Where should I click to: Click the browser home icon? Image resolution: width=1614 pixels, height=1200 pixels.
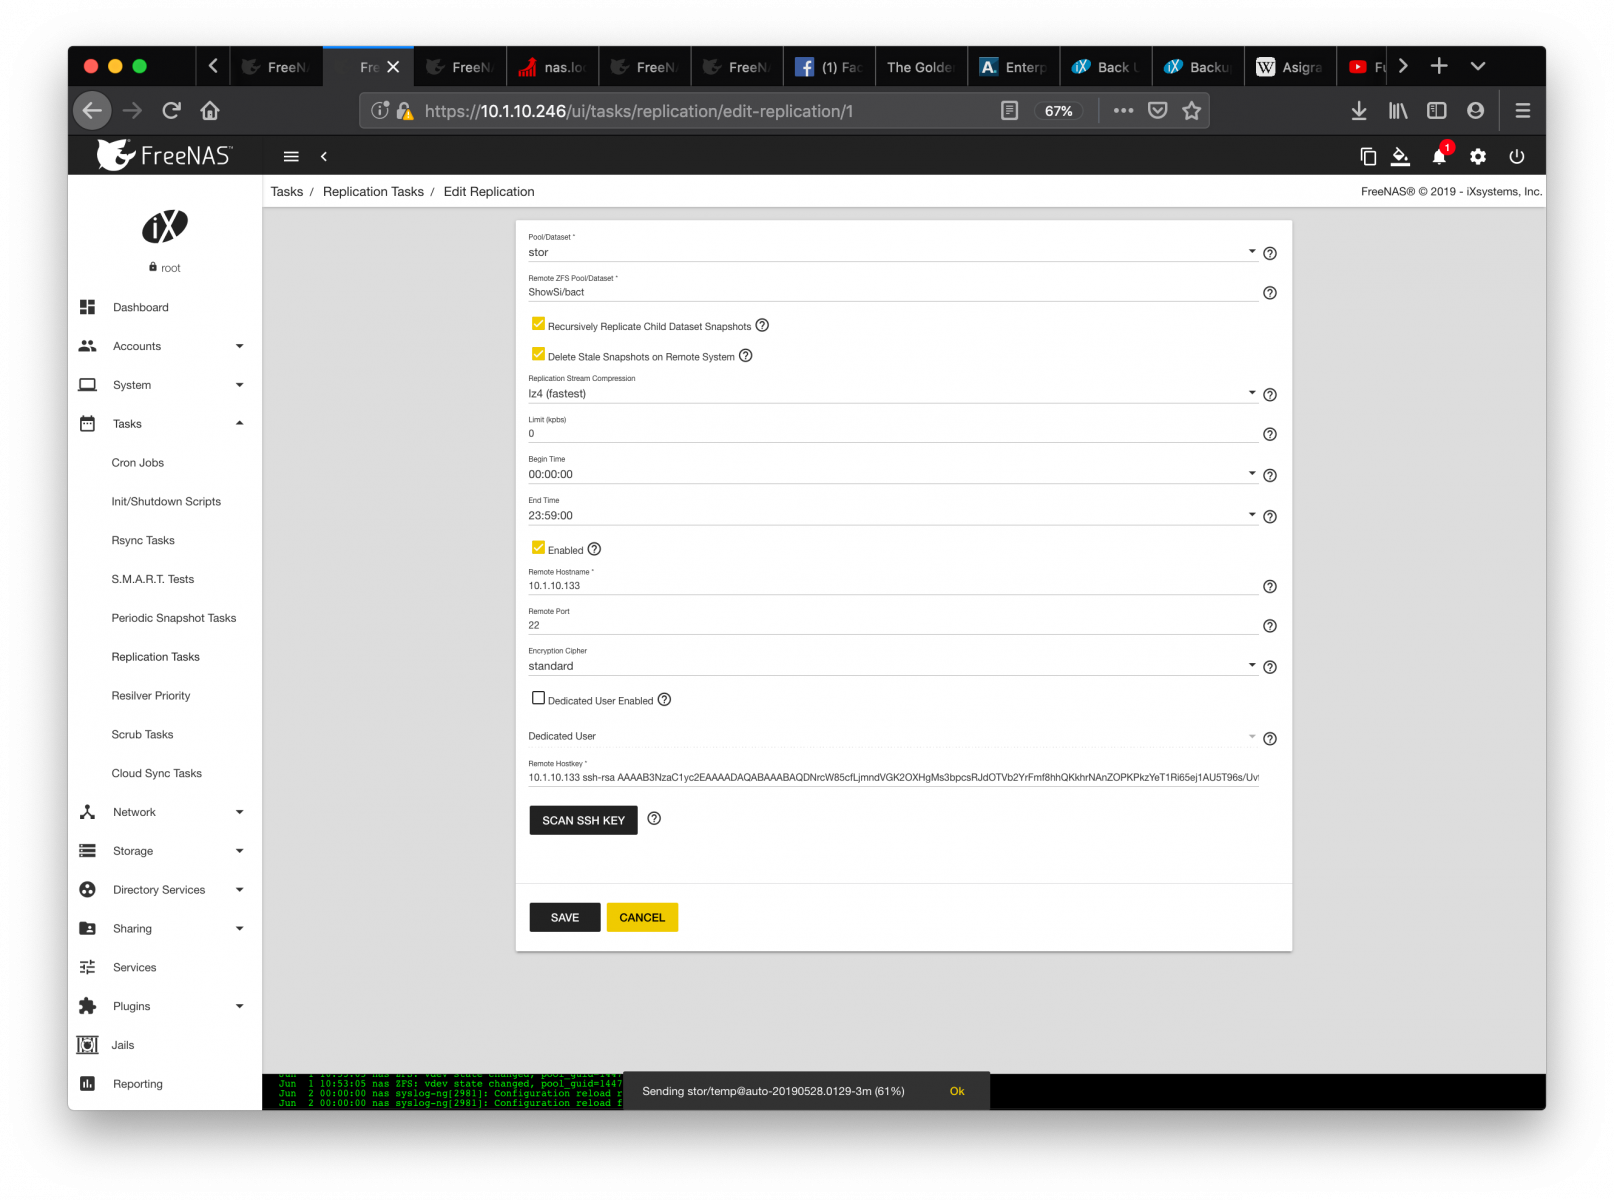(210, 111)
